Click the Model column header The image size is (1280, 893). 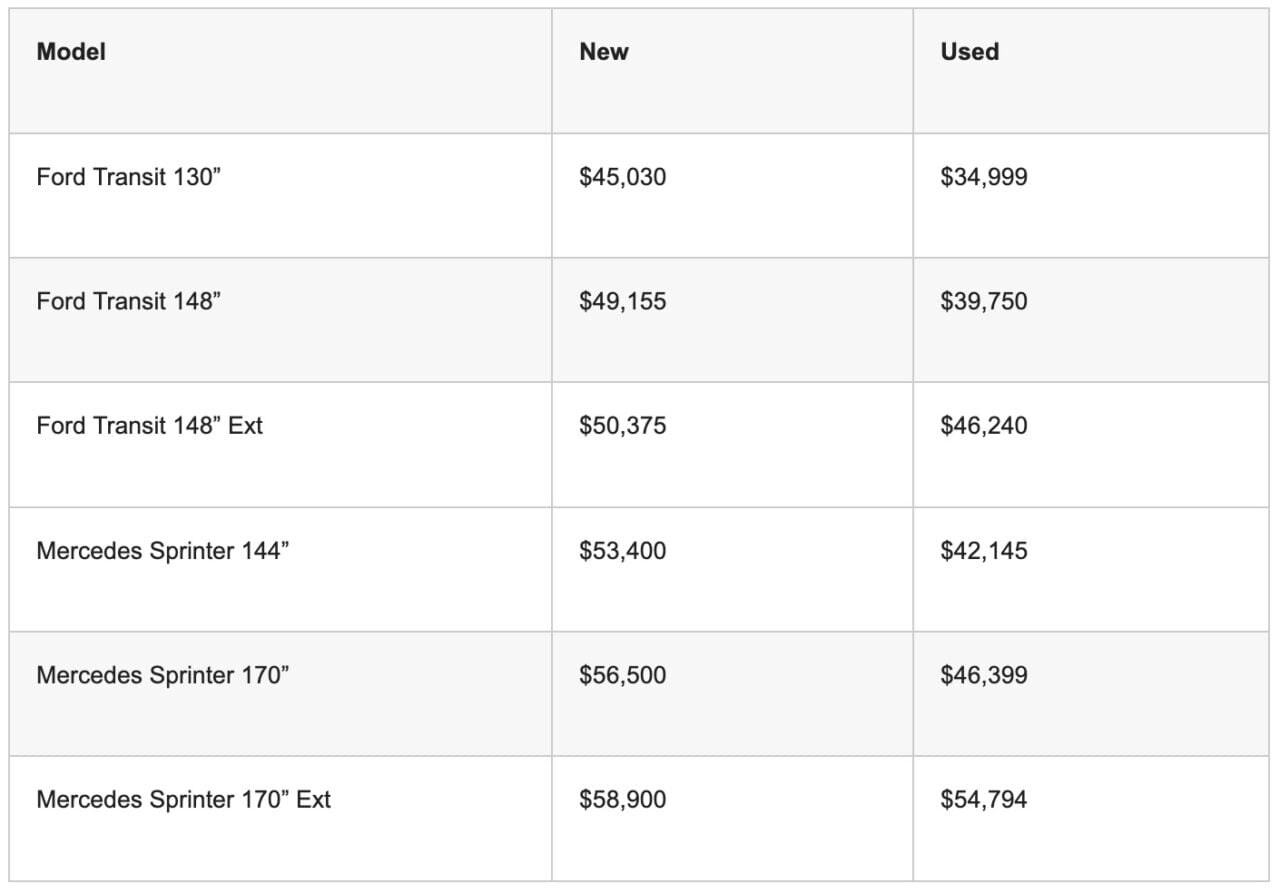[71, 52]
